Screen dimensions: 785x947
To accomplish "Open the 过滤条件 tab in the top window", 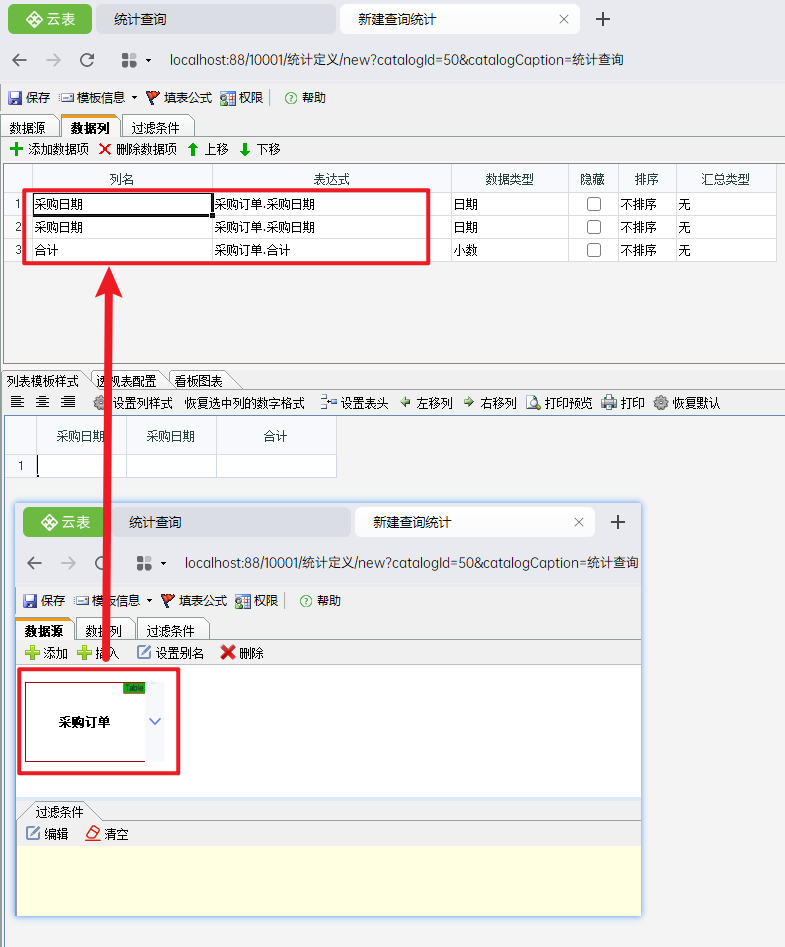I will [156, 128].
